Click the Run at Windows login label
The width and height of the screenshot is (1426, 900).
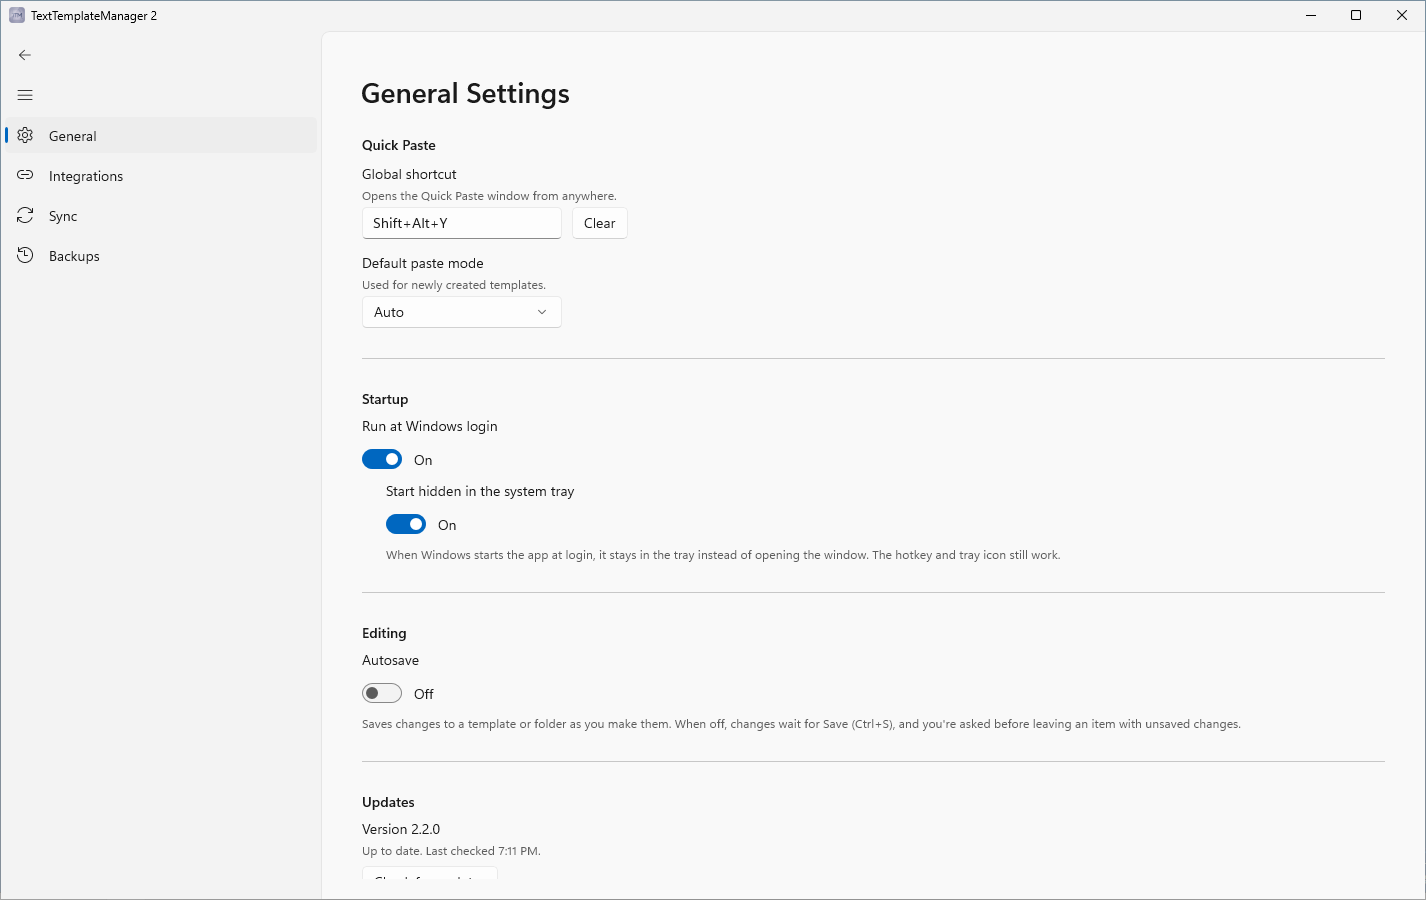[x=429, y=426]
